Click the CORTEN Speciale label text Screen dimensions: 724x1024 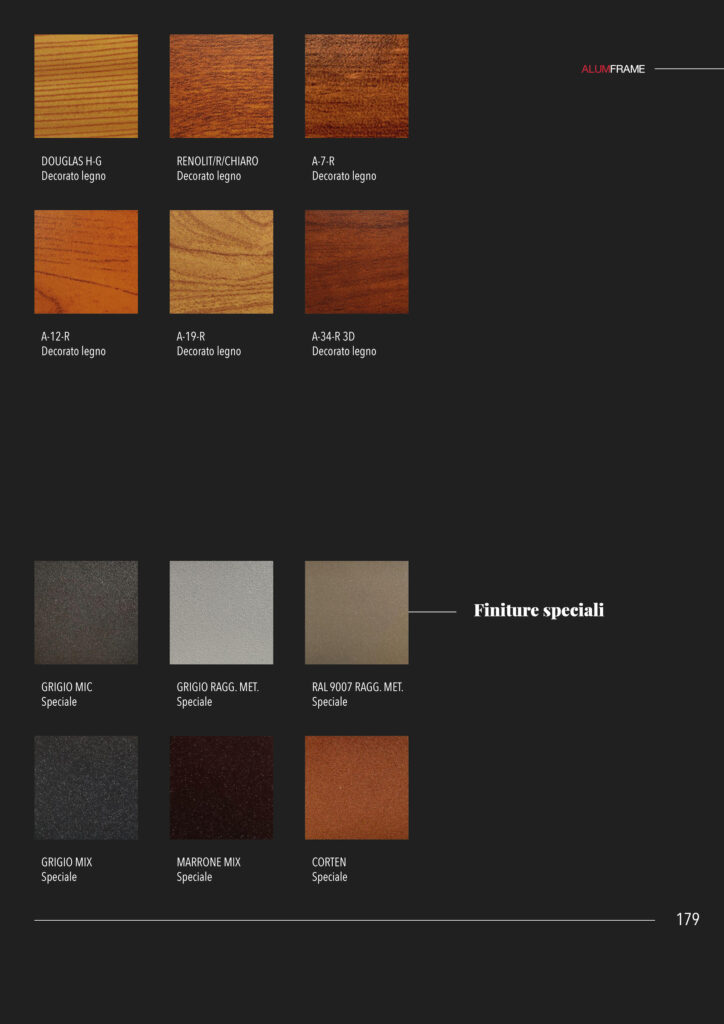point(330,870)
